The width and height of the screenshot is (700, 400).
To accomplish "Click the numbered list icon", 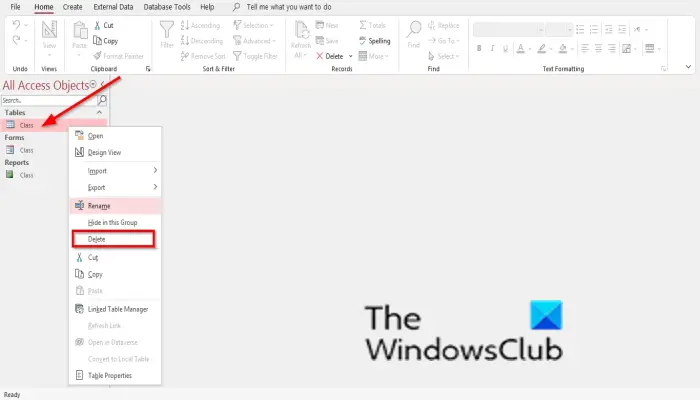I will tap(594, 29).
